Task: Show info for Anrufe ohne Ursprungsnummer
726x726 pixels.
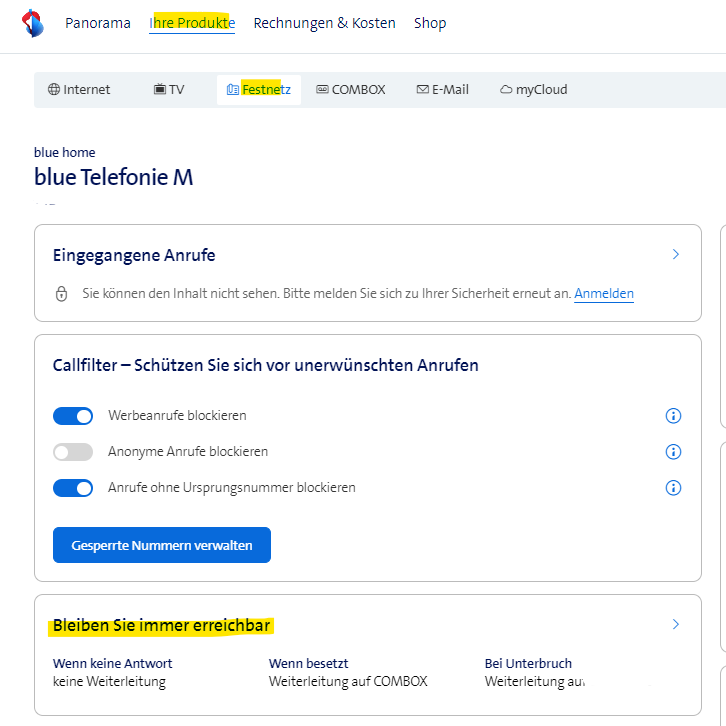Action: [x=673, y=488]
